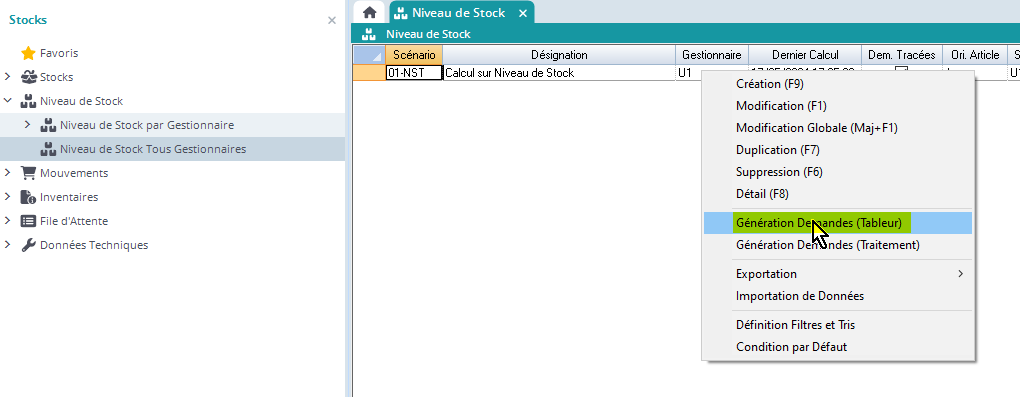The image size is (1020, 397).
Task: Select the Mouvements tree item
Action: tap(74, 173)
